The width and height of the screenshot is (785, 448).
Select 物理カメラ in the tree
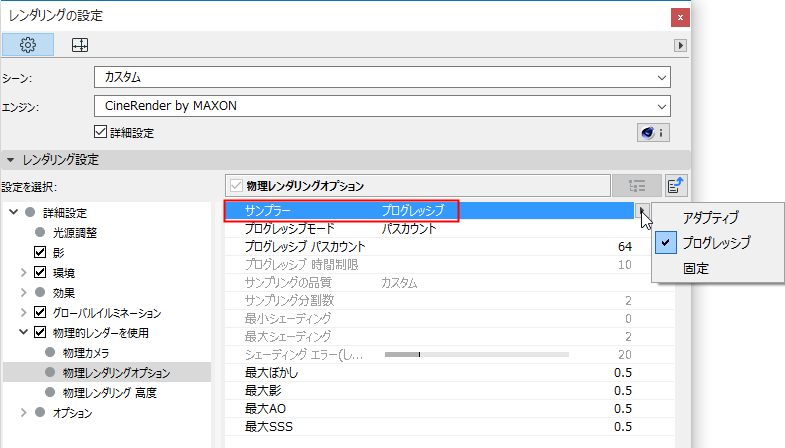[86, 353]
